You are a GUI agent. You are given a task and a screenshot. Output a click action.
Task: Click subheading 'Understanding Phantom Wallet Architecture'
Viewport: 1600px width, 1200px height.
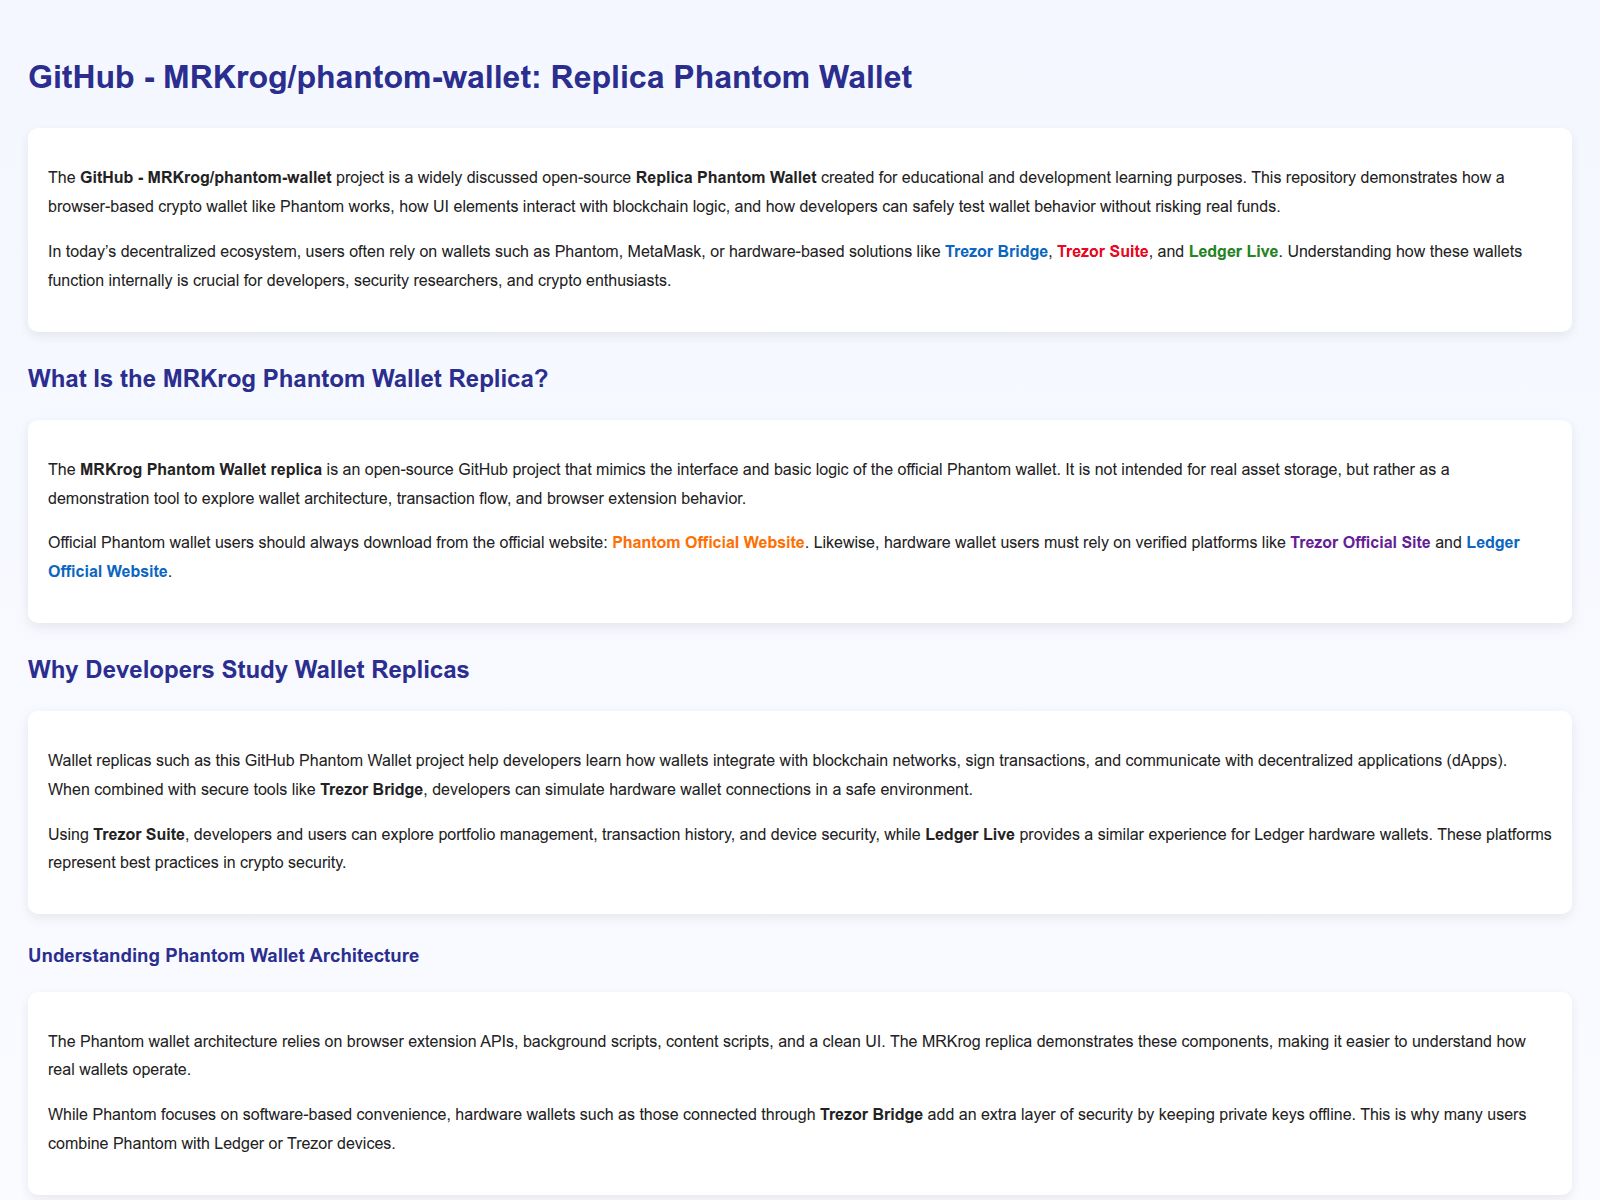coord(223,956)
